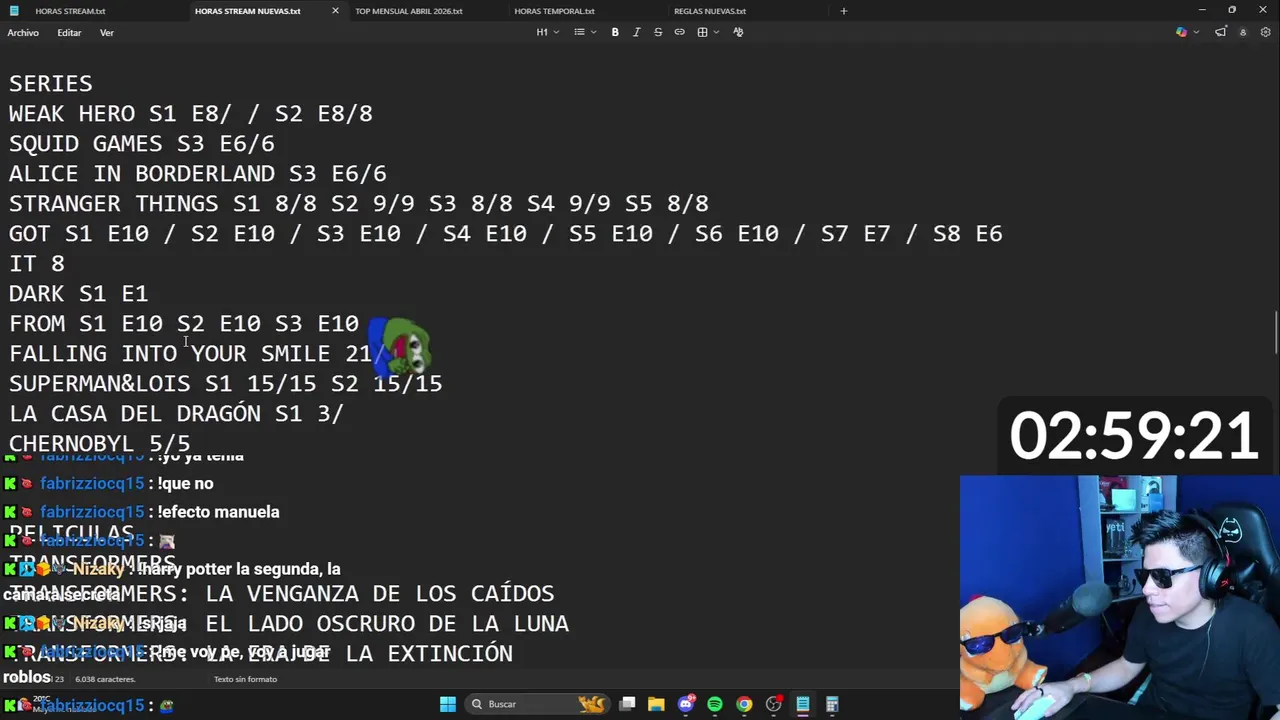Toggle italic formatting in Notepad toolbar
Viewport: 1280px width, 720px height.
(x=636, y=32)
